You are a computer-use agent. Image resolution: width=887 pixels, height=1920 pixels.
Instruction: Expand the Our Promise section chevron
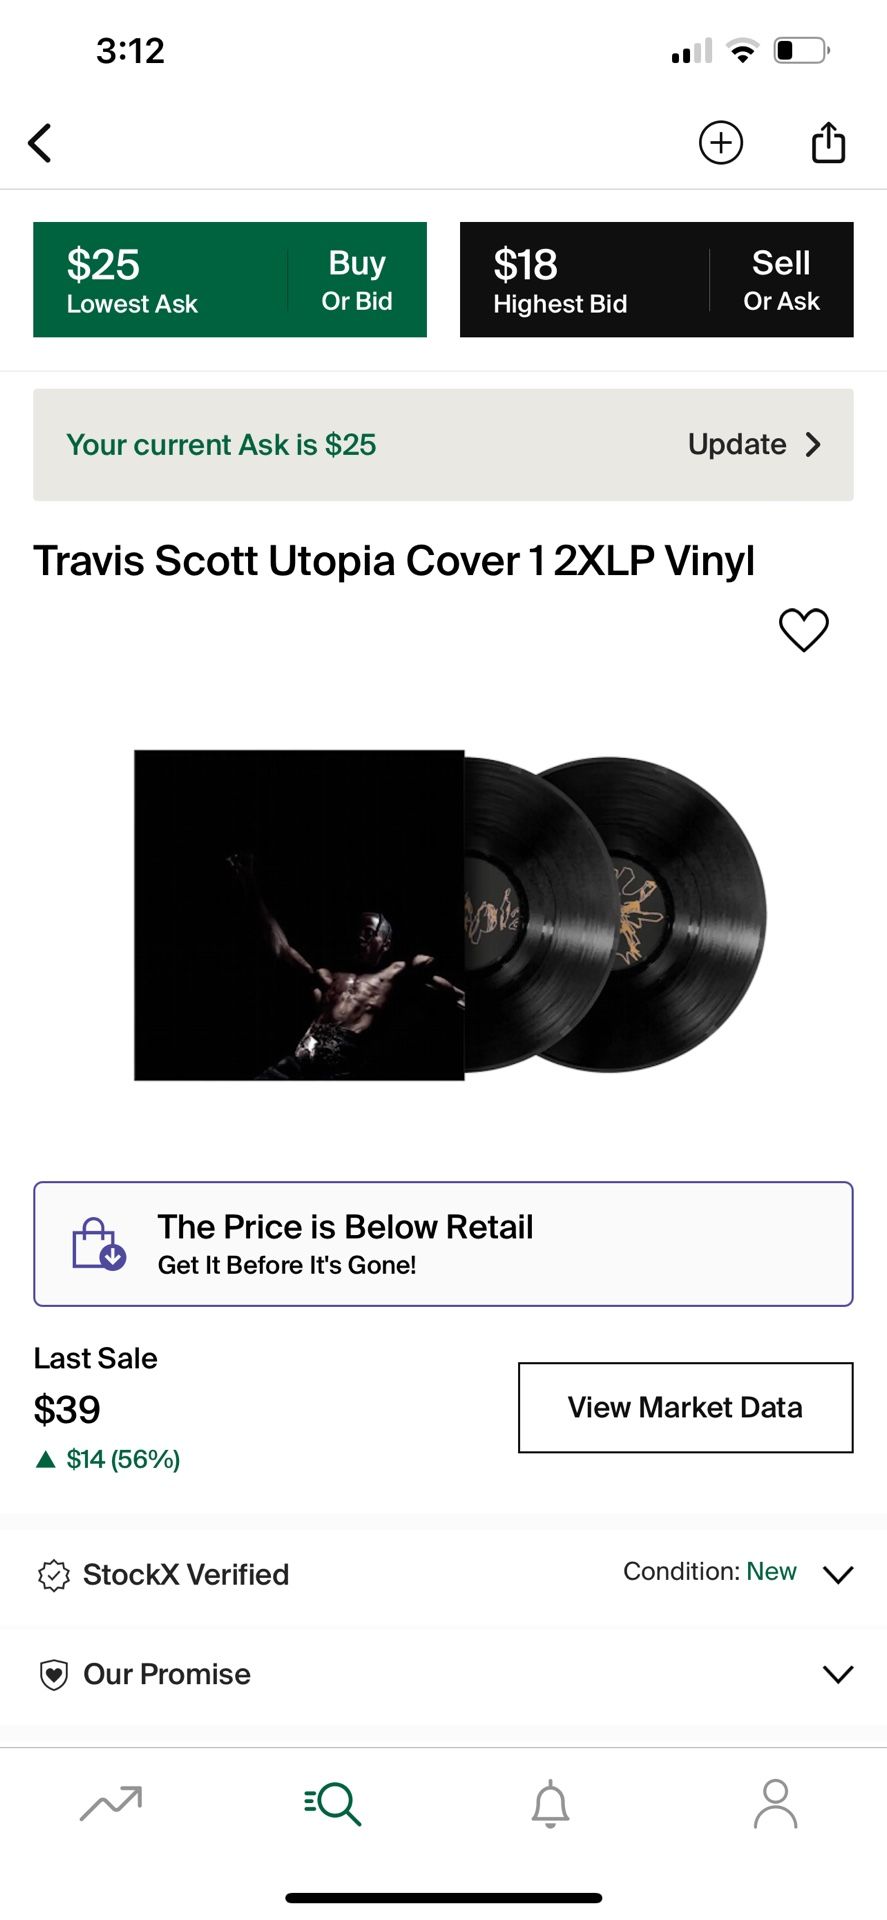click(x=837, y=1674)
